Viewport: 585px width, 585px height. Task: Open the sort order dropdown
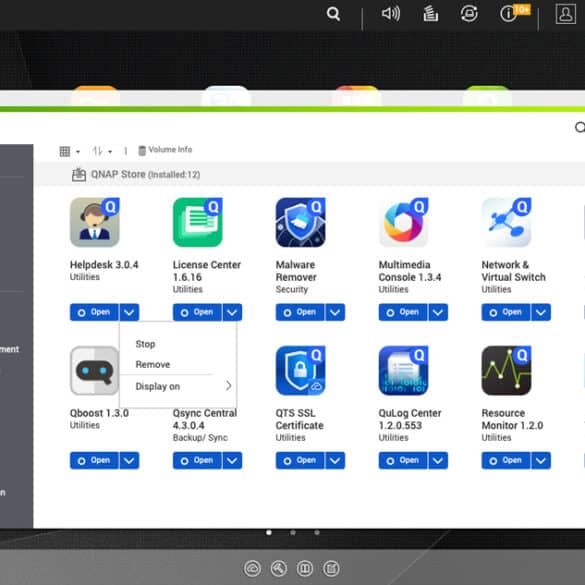tap(102, 151)
